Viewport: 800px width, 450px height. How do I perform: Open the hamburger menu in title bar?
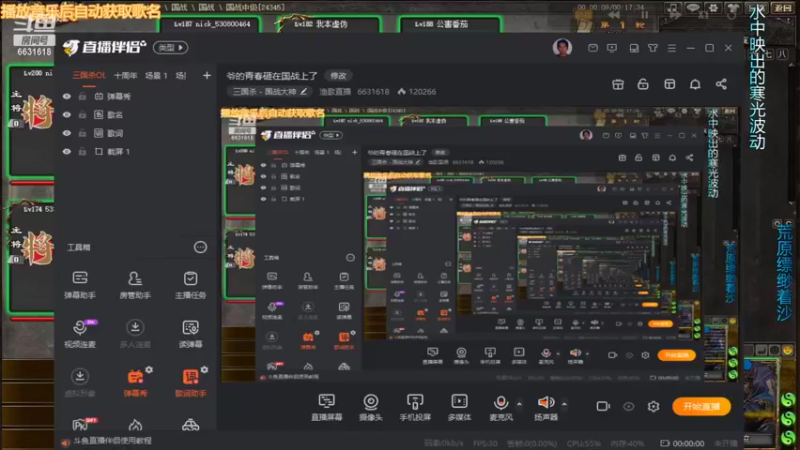coord(671,48)
